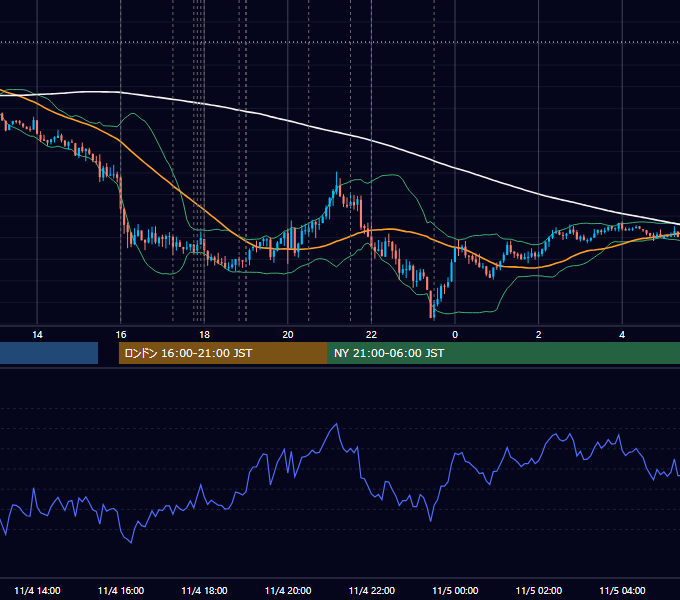Select the "4" hour label on price chart axis
Viewport: 680px width, 600px height.
(622, 335)
